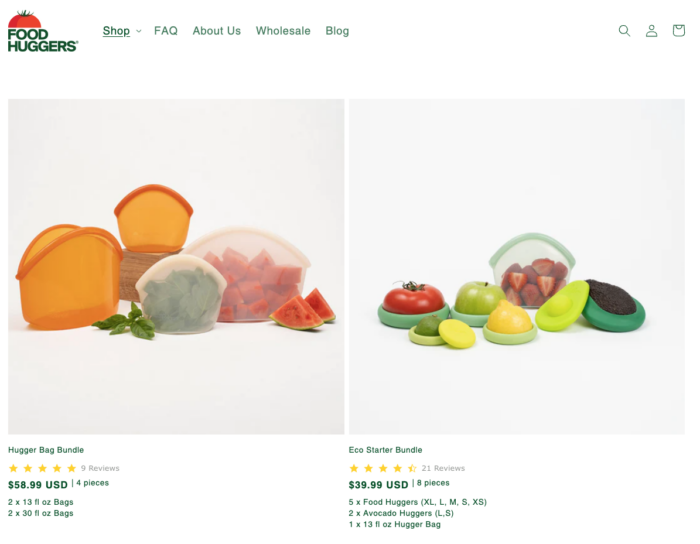
Task: Open the shopping cart icon
Action: tap(679, 30)
